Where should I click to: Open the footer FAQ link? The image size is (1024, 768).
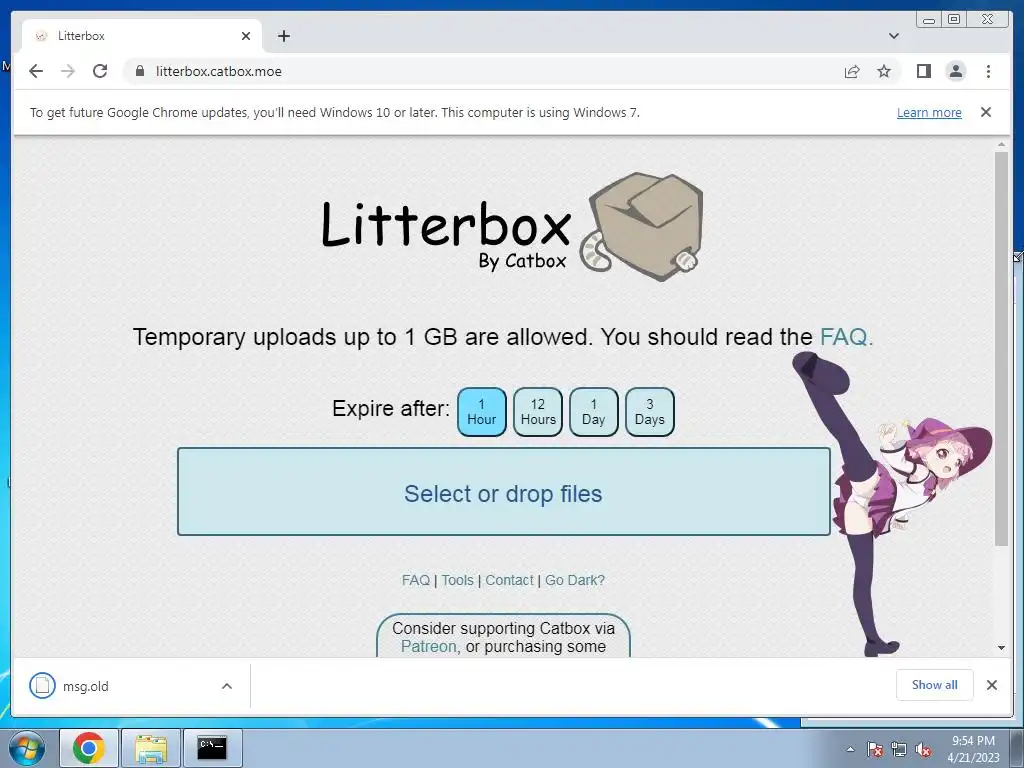pos(416,581)
